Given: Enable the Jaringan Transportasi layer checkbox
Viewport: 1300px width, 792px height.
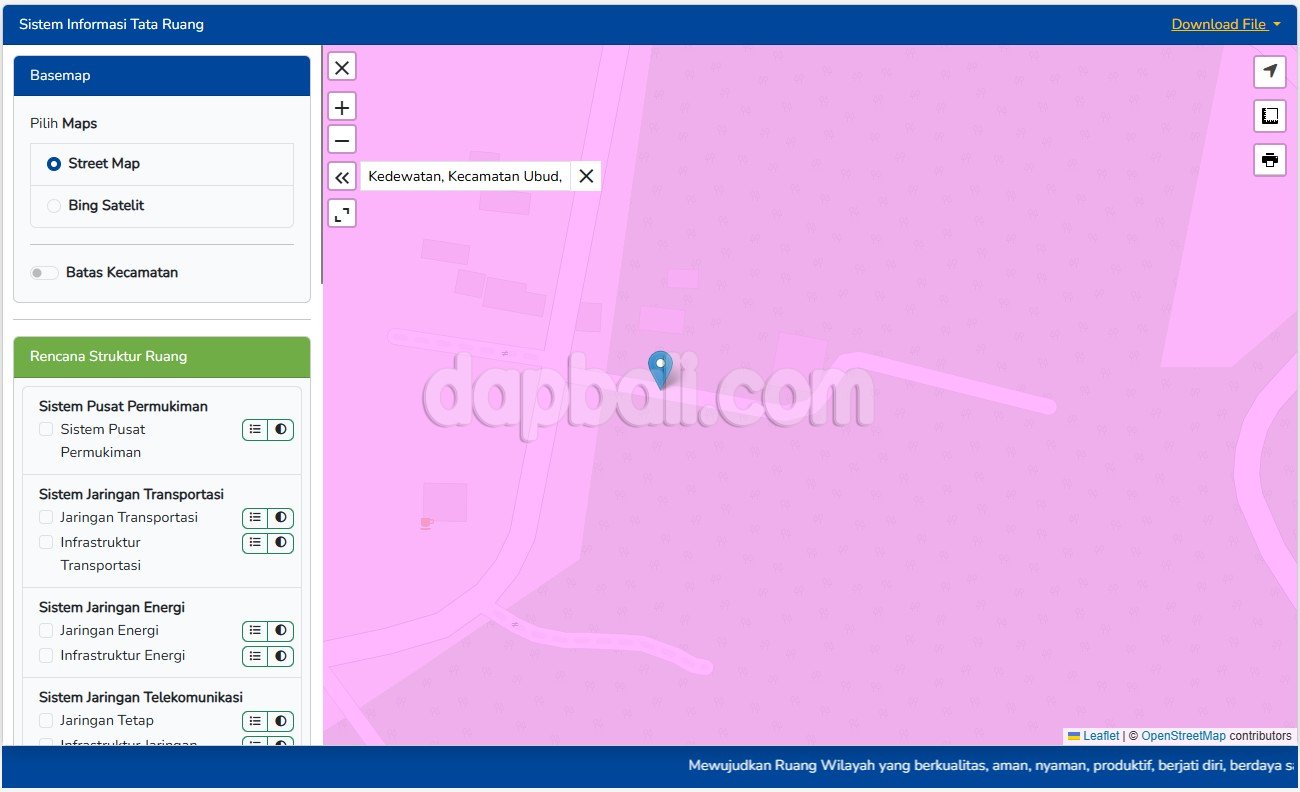Looking at the screenshot, I should [x=46, y=517].
